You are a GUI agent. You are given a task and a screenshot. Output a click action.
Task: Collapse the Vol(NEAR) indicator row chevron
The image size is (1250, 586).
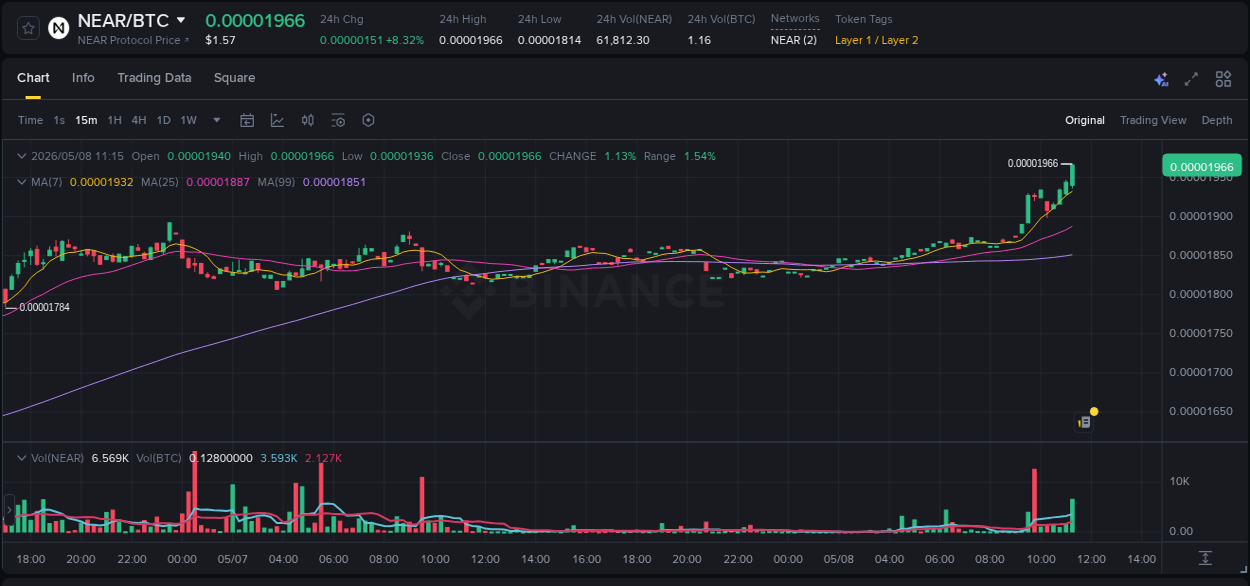21,458
